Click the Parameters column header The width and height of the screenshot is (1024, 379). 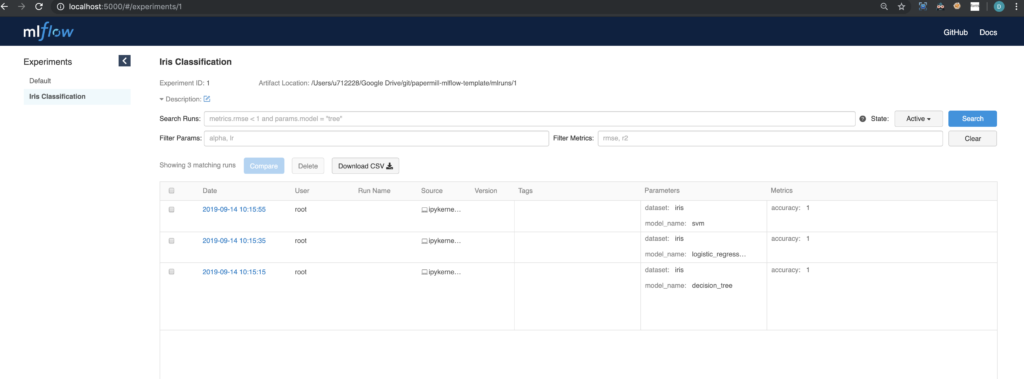point(662,191)
